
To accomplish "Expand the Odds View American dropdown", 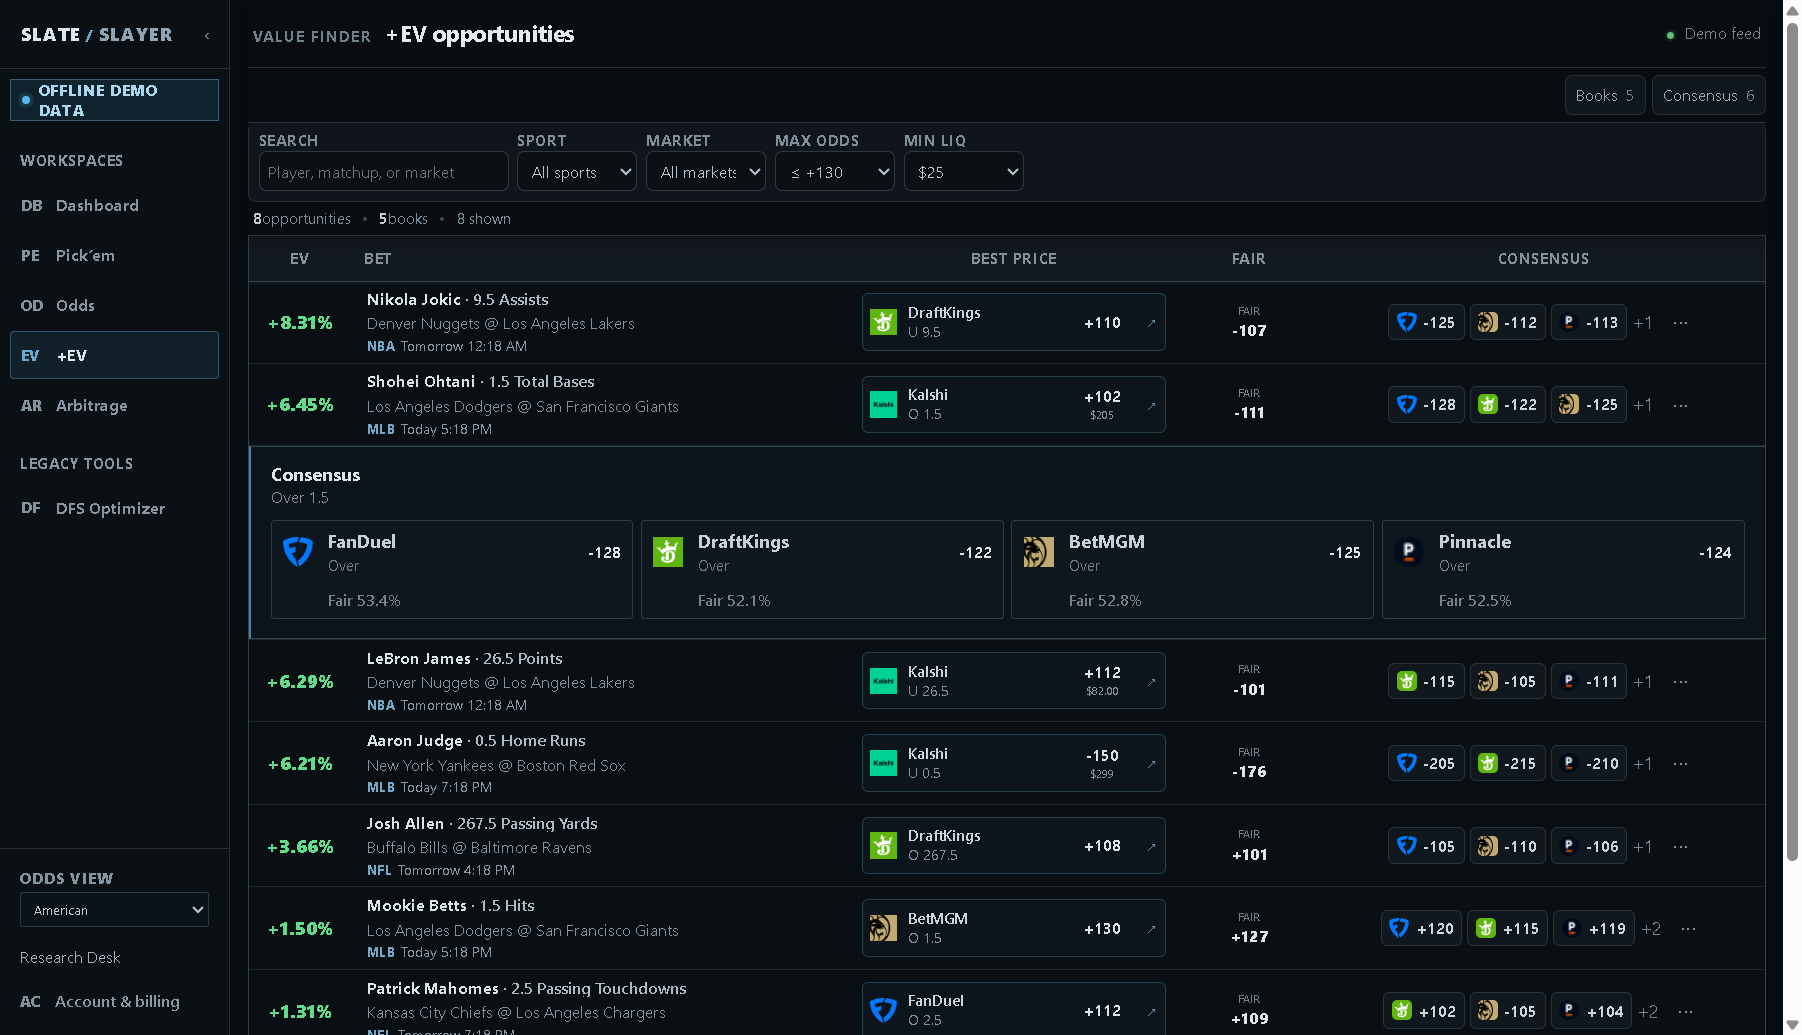I will point(114,910).
